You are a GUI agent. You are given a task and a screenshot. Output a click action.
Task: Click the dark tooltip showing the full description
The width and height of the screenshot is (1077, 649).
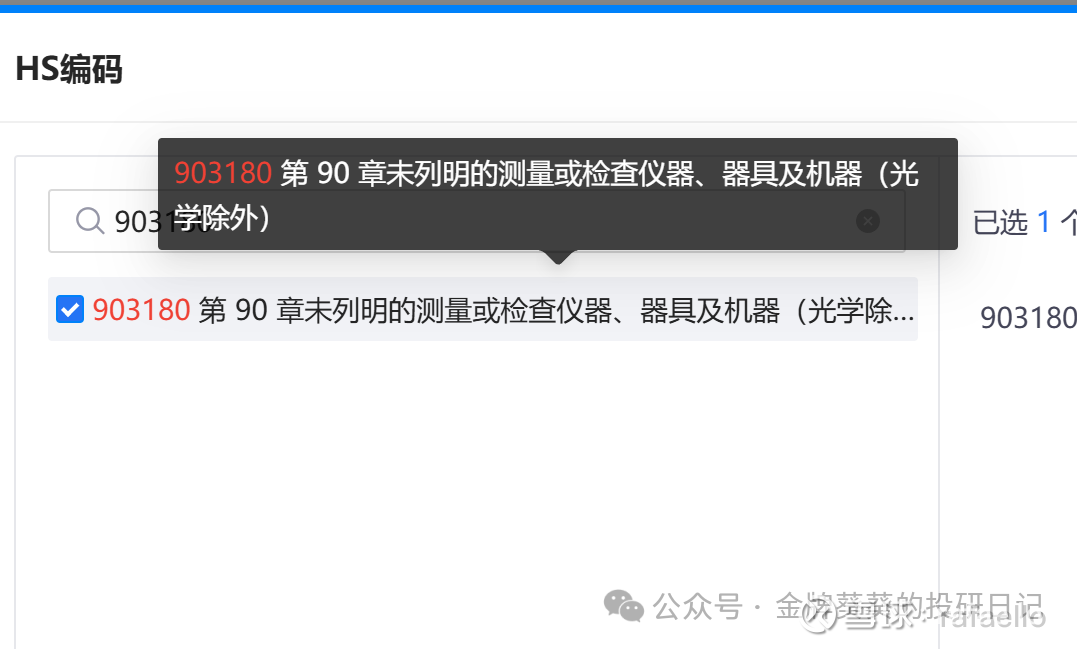pos(558,194)
